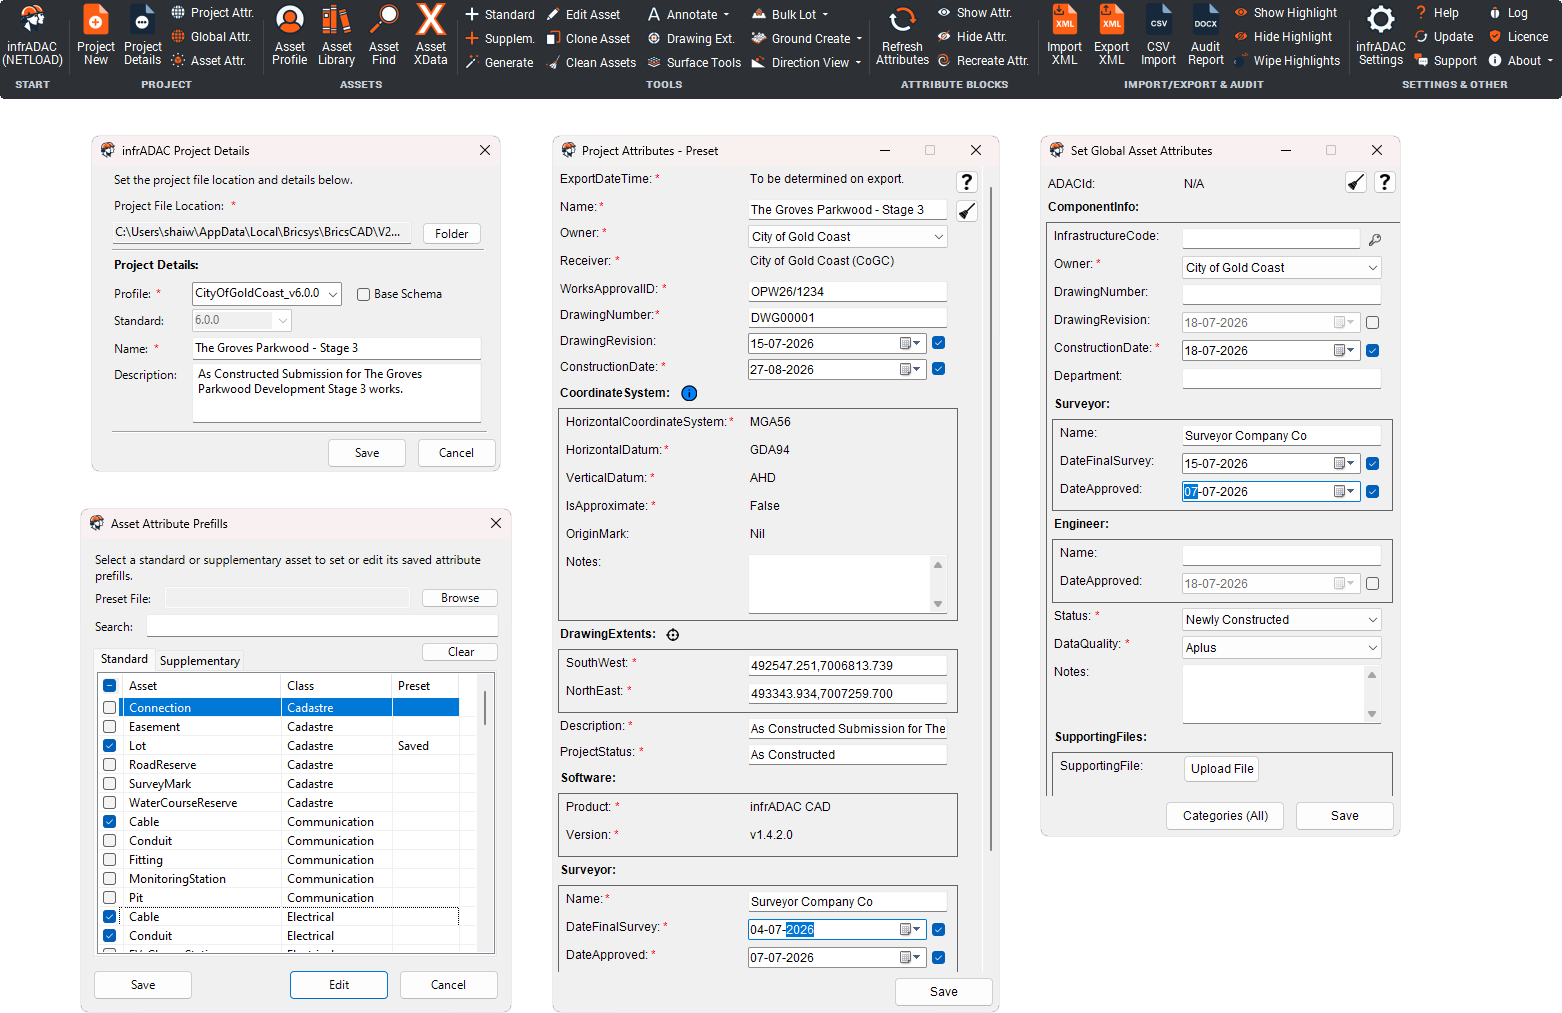The image size is (1562, 1013).
Task: Open the Bulk Lot dropdown menu
Action: [790, 14]
